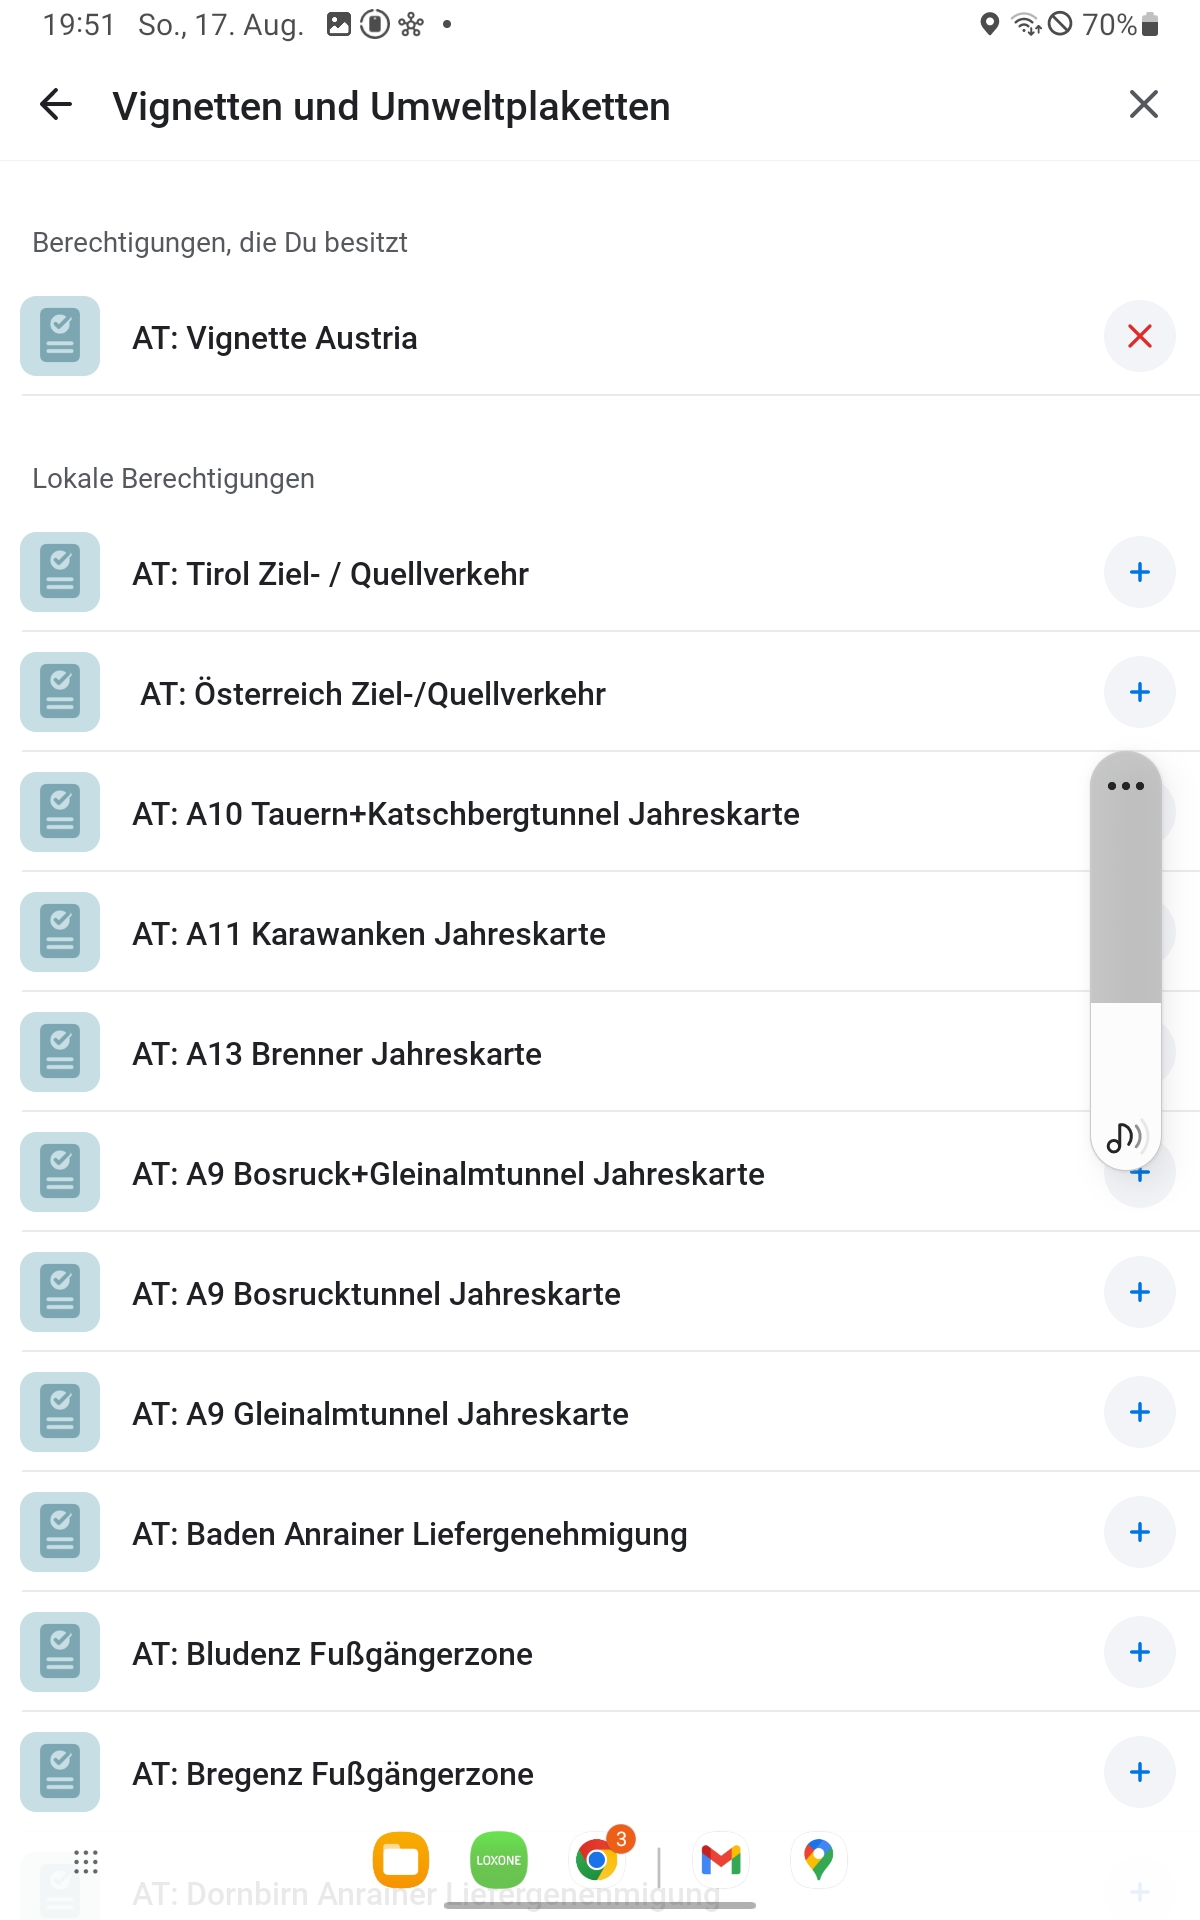The height and width of the screenshot is (1920, 1200).
Task: Tap the media volume slider
Action: [x=1125, y=950]
